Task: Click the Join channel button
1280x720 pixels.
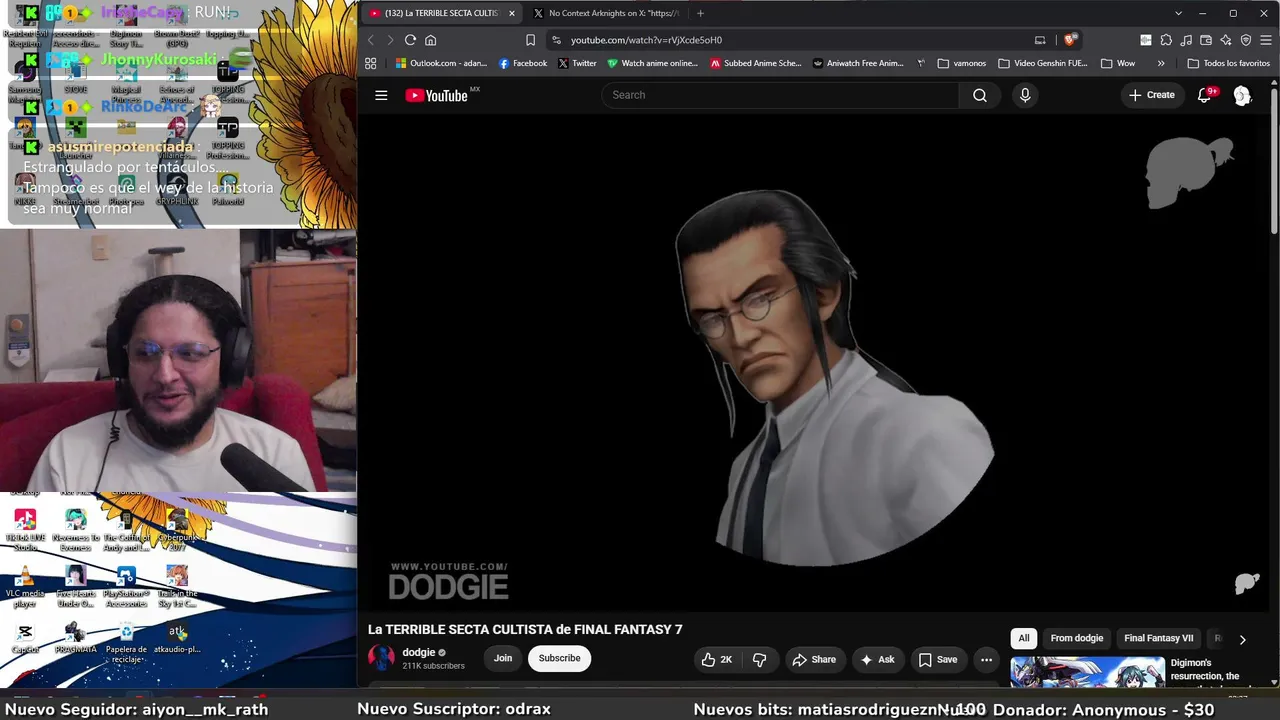Action: 503,658
